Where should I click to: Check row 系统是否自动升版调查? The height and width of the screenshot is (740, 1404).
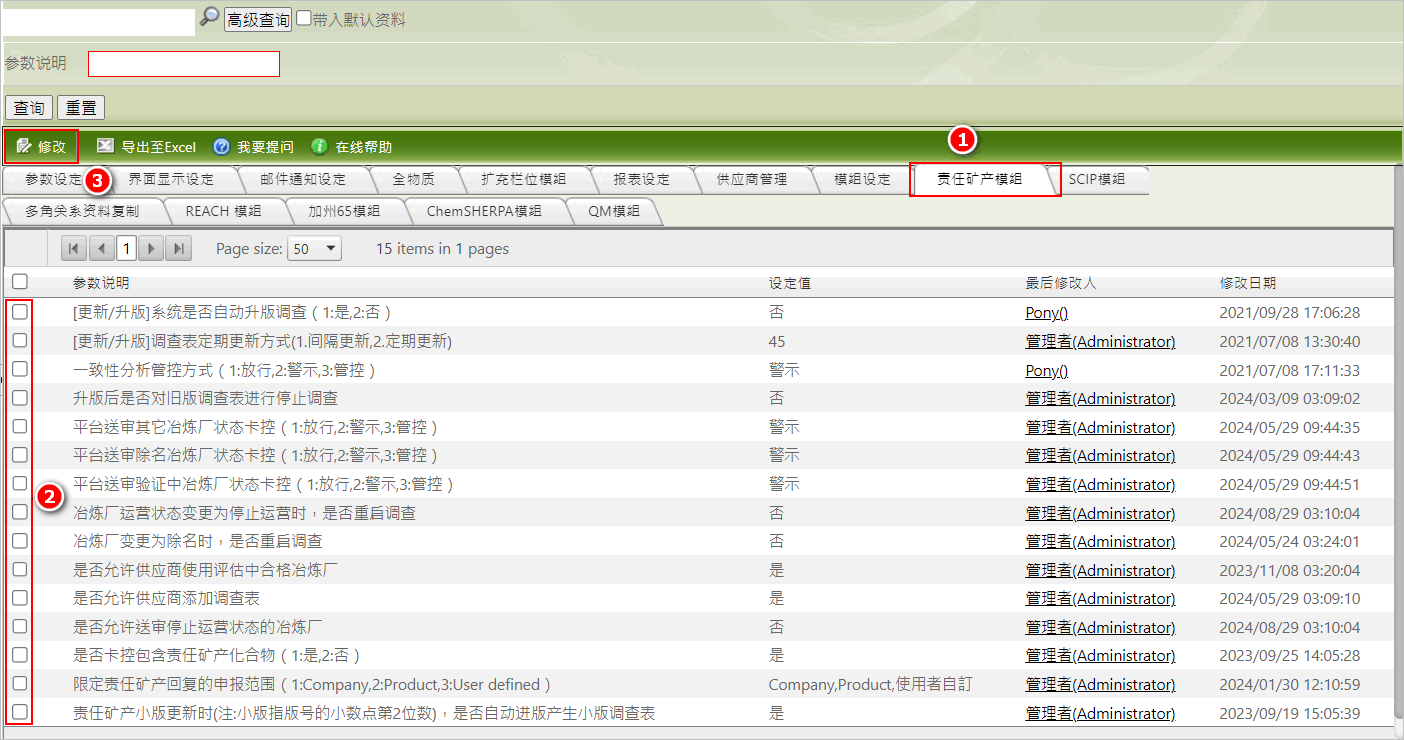(x=19, y=312)
